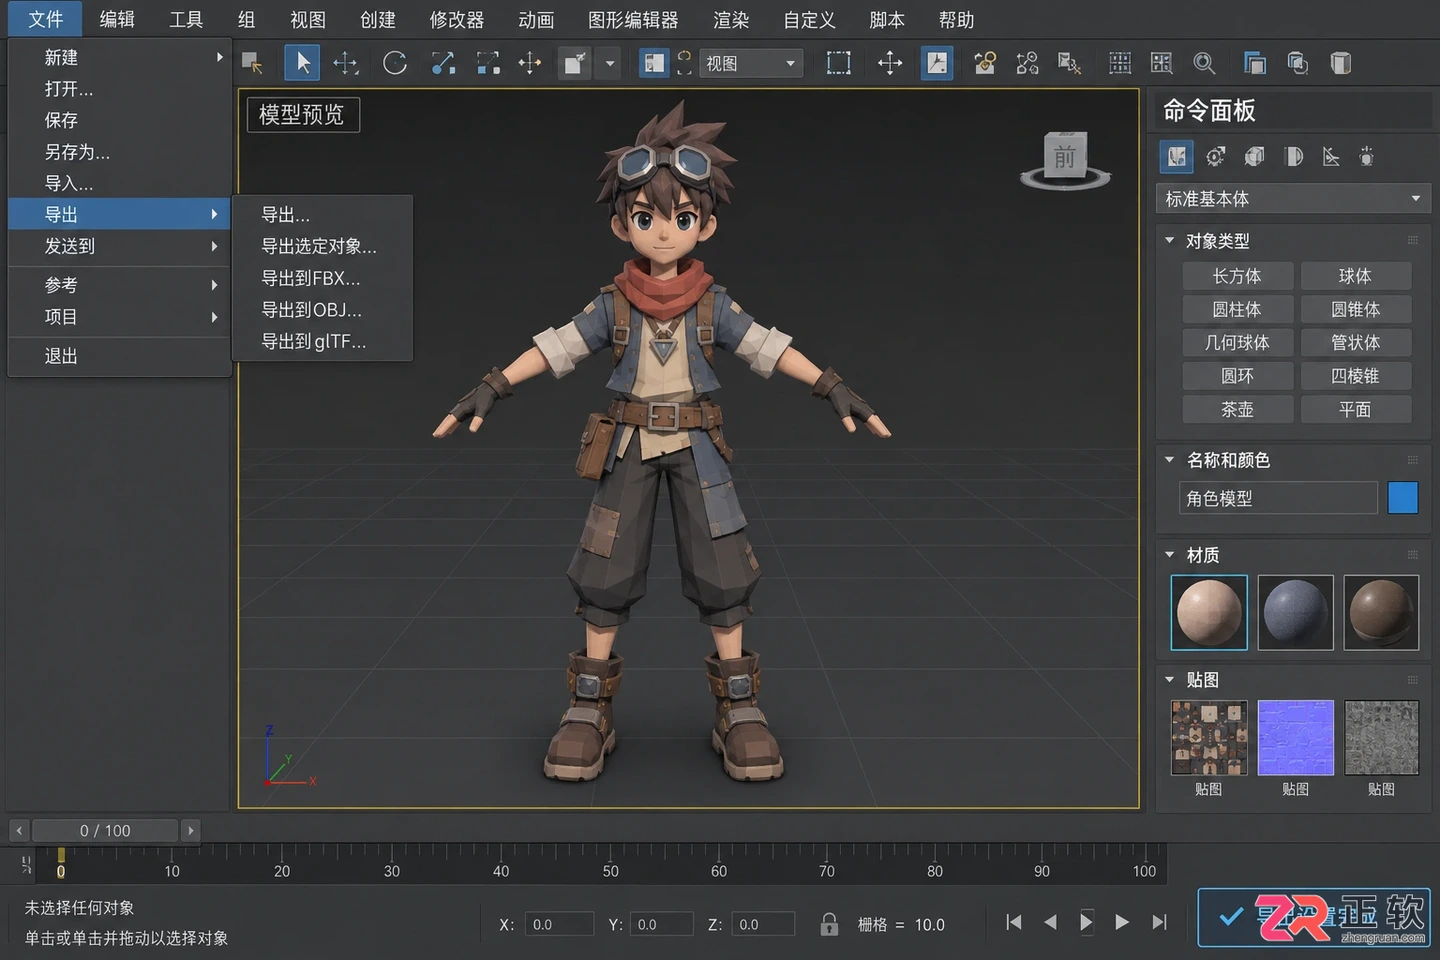The height and width of the screenshot is (960, 1440).
Task: Collapse the 对象类型 section
Action: (1169, 240)
